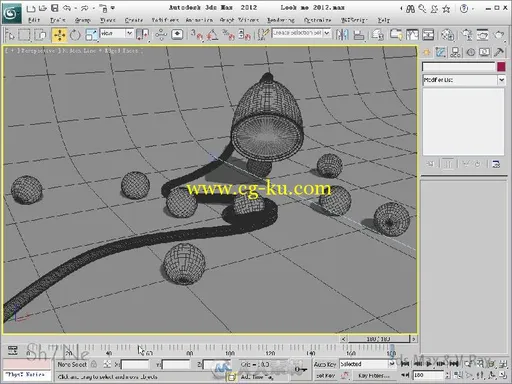Viewport: 512px width, 384px height.
Task: Open the Rendering menu
Action: coord(281,20)
